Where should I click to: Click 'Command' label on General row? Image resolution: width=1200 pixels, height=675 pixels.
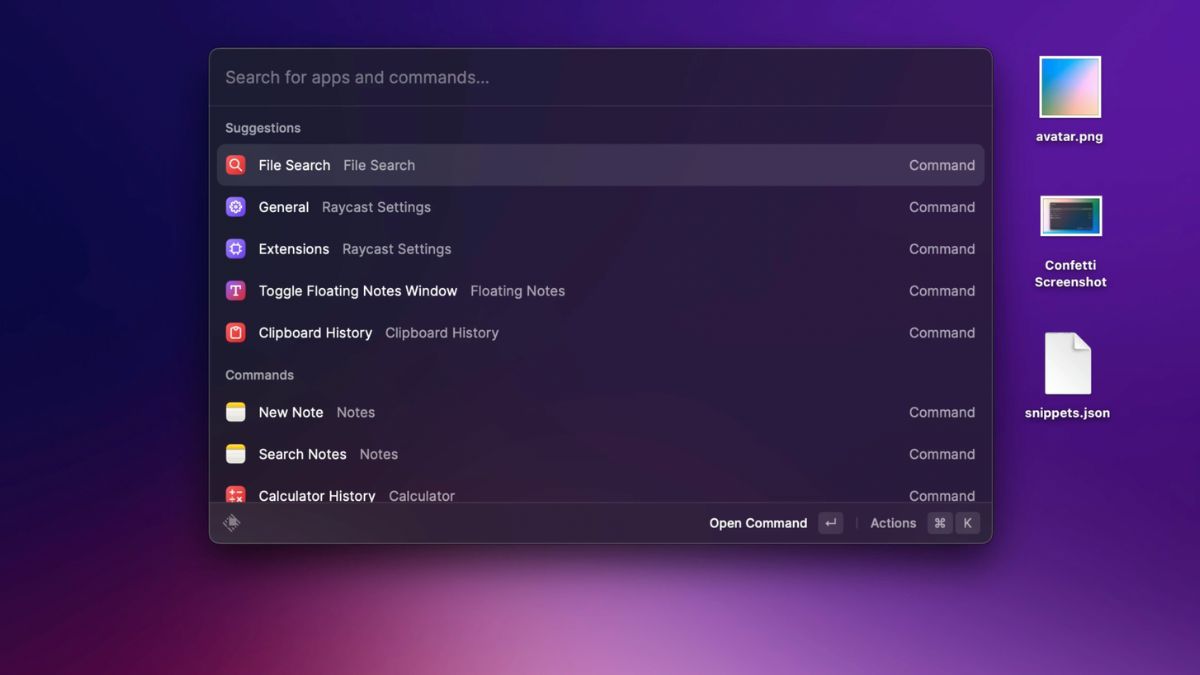[x=942, y=207]
